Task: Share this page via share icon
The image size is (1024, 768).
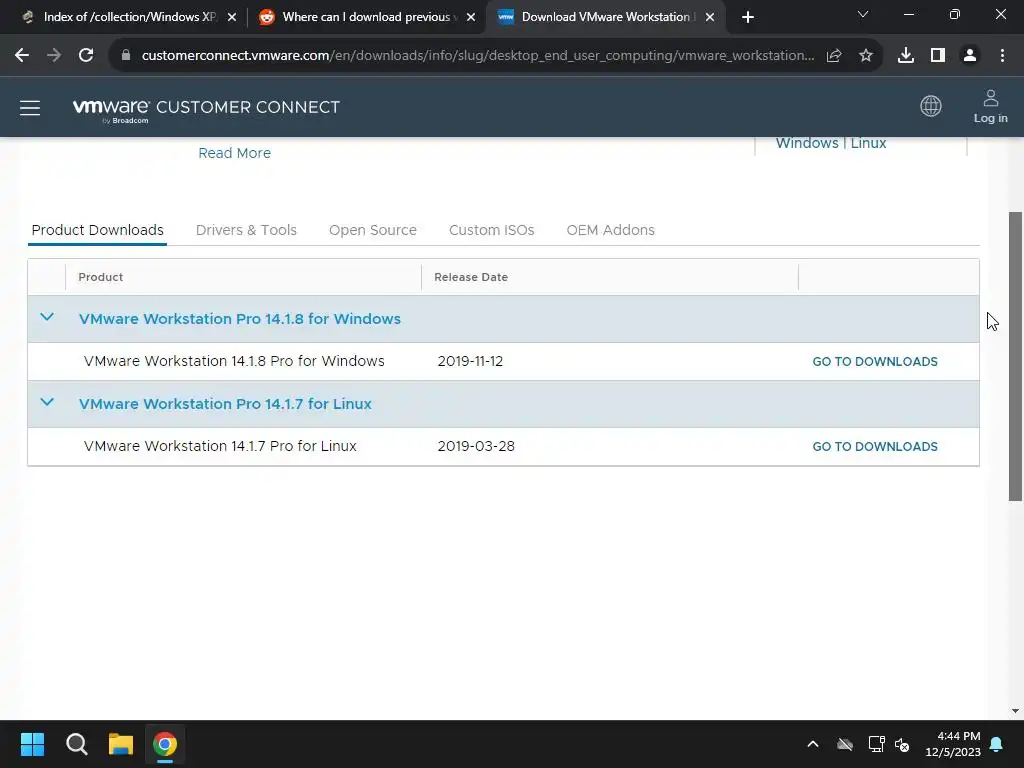Action: (x=834, y=56)
